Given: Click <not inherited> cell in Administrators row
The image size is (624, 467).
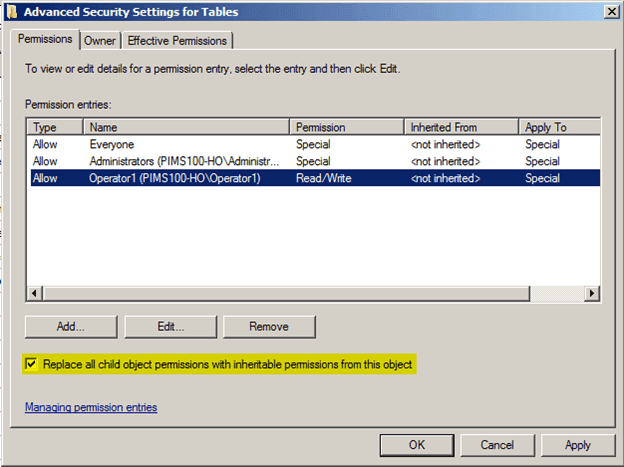Looking at the screenshot, I should pyautogui.click(x=445, y=161).
